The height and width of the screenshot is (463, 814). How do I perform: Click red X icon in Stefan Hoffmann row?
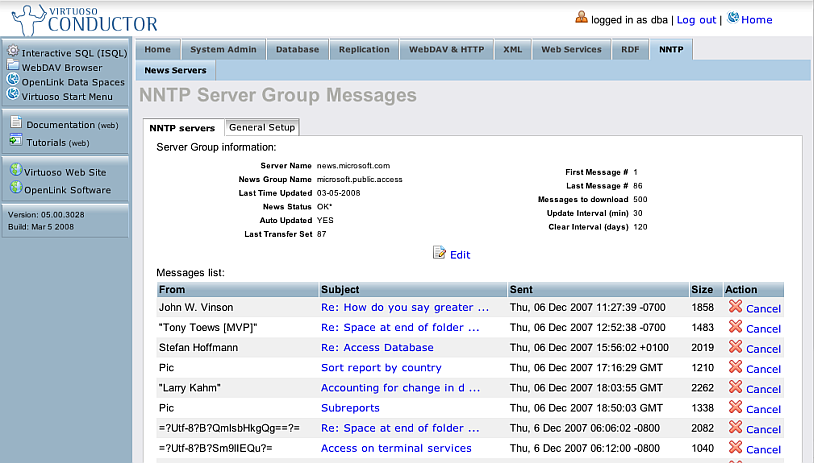[735, 347]
